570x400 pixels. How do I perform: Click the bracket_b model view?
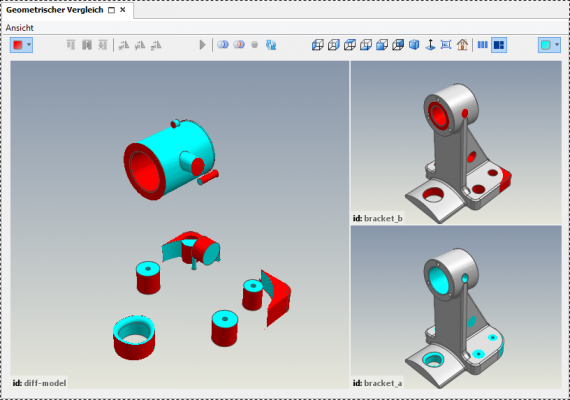(456, 142)
